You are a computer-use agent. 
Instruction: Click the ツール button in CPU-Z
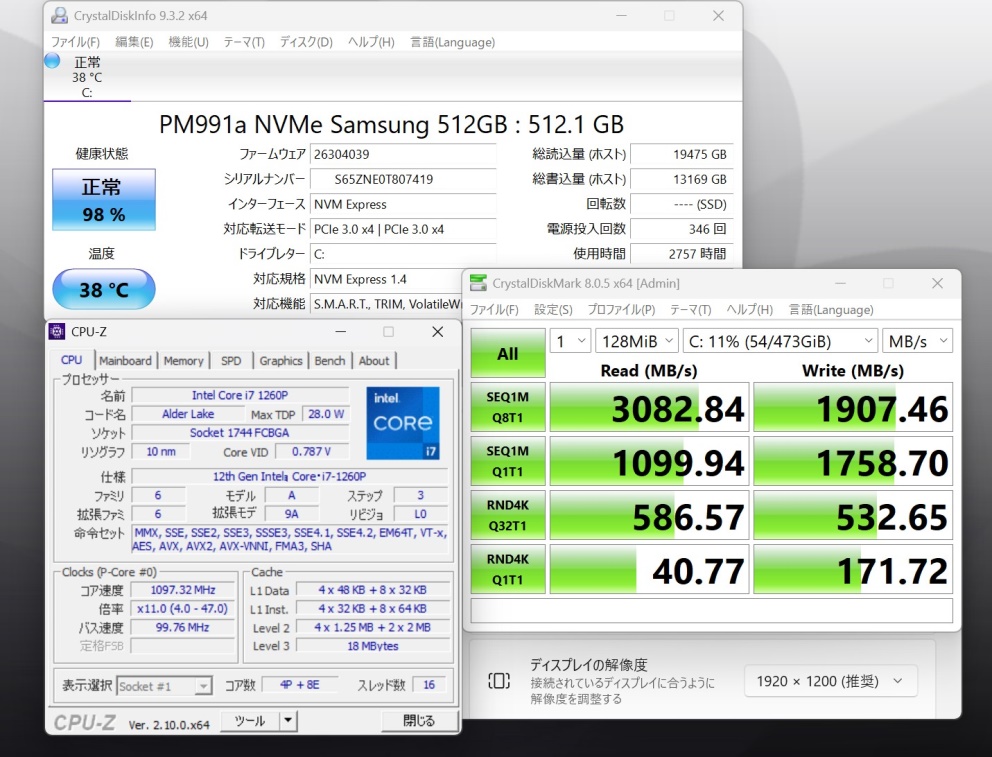pyautogui.click(x=250, y=721)
